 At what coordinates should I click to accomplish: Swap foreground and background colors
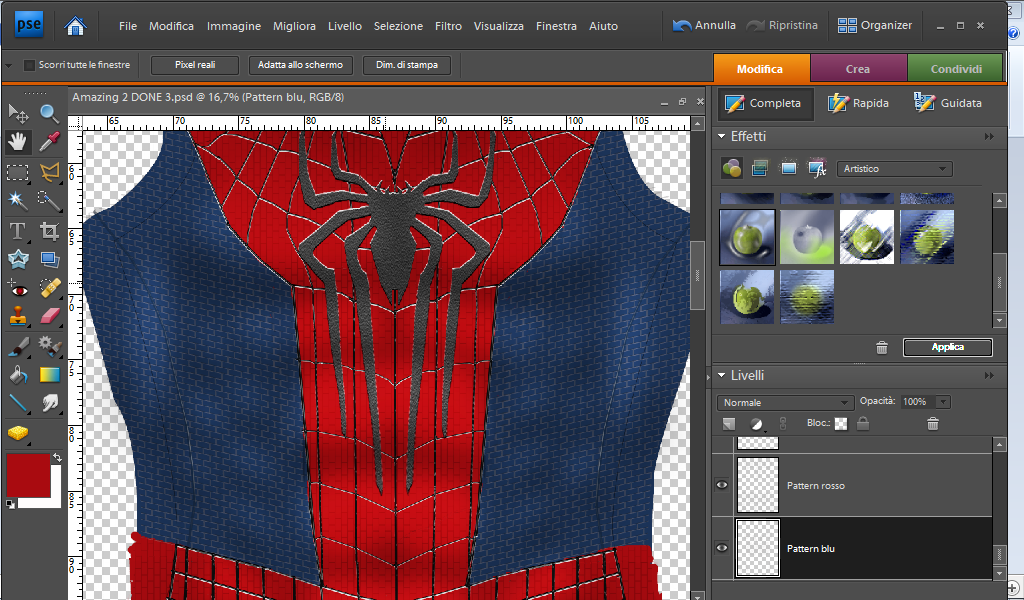click(57, 458)
